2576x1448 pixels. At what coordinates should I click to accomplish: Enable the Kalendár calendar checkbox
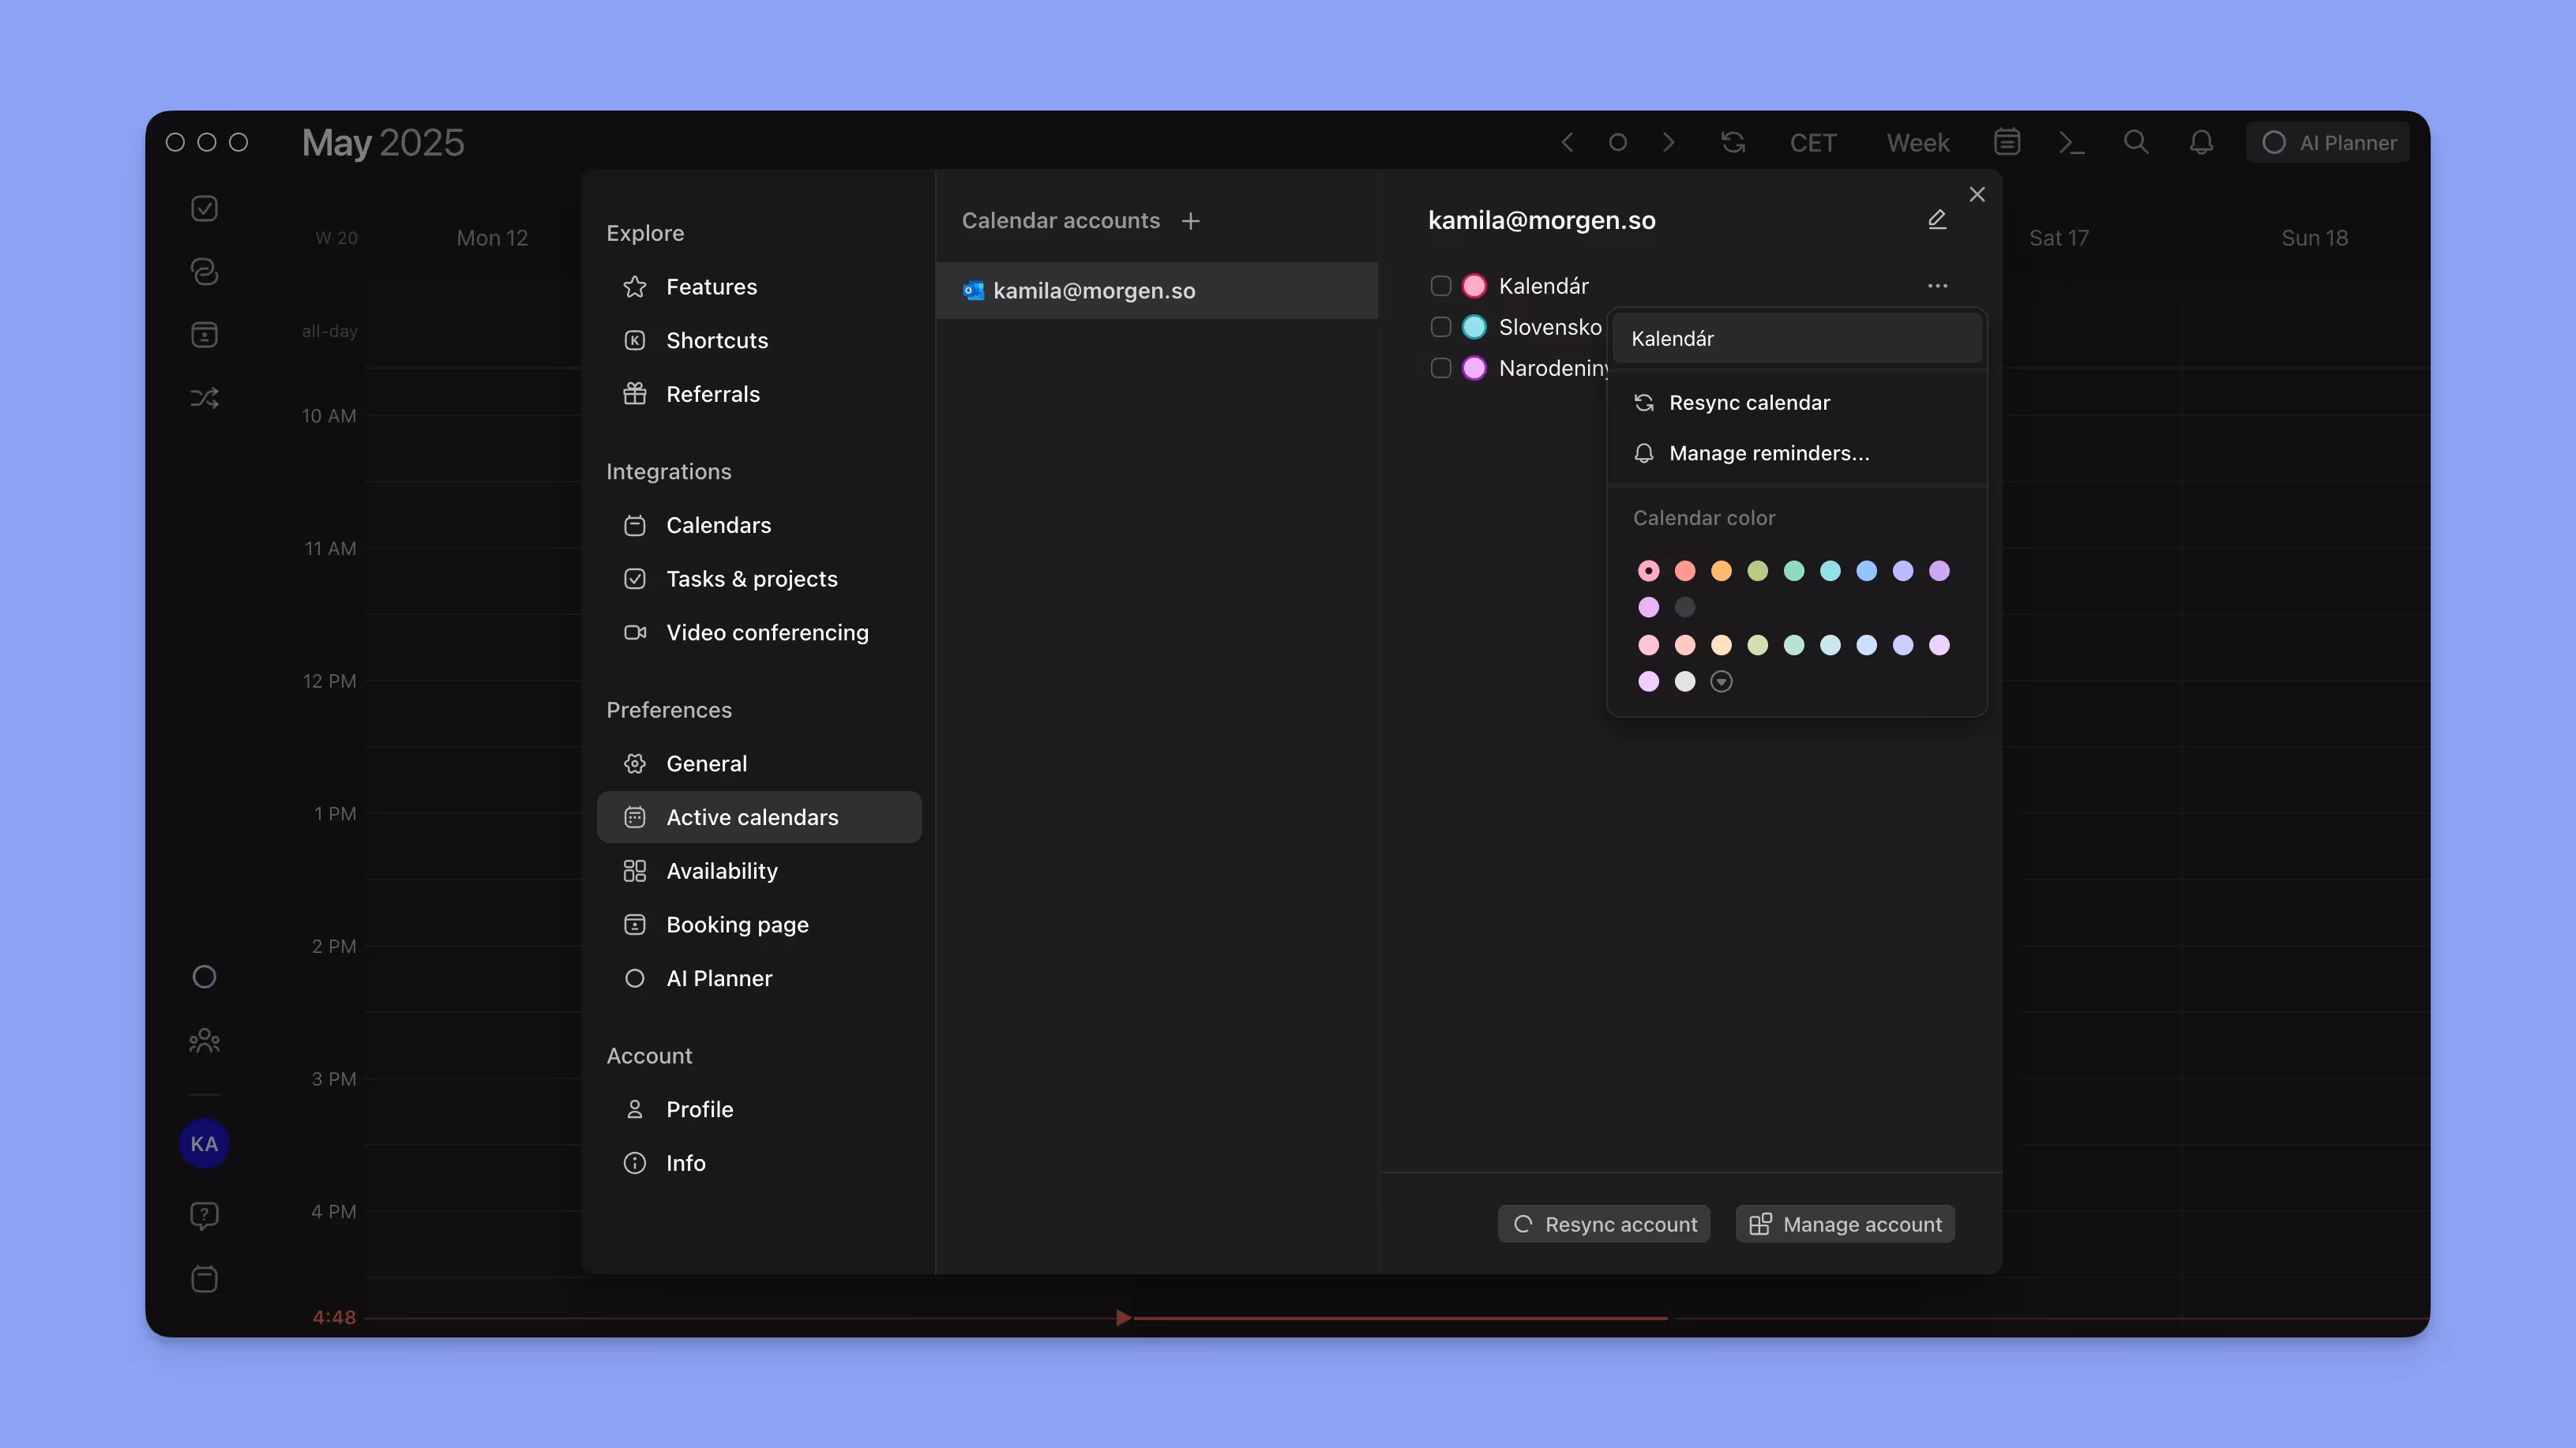click(x=1441, y=285)
